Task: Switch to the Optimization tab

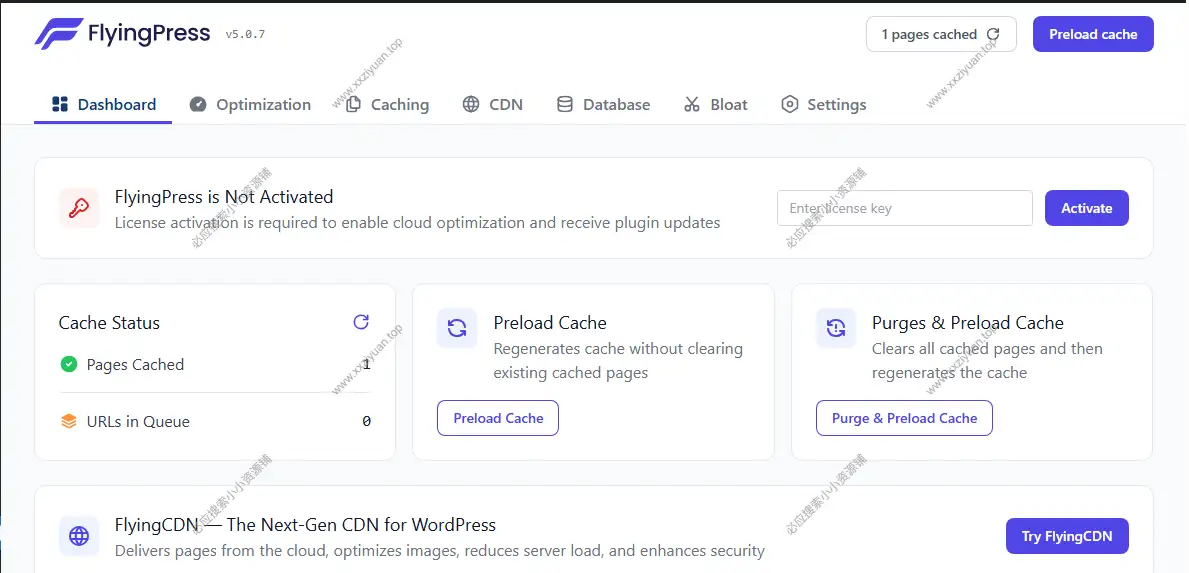Action: click(250, 105)
